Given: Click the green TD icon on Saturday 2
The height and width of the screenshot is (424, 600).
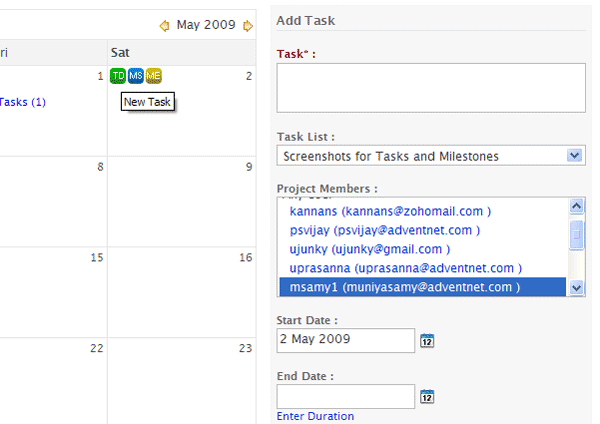Looking at the screenshot, I should click(118, 76).
